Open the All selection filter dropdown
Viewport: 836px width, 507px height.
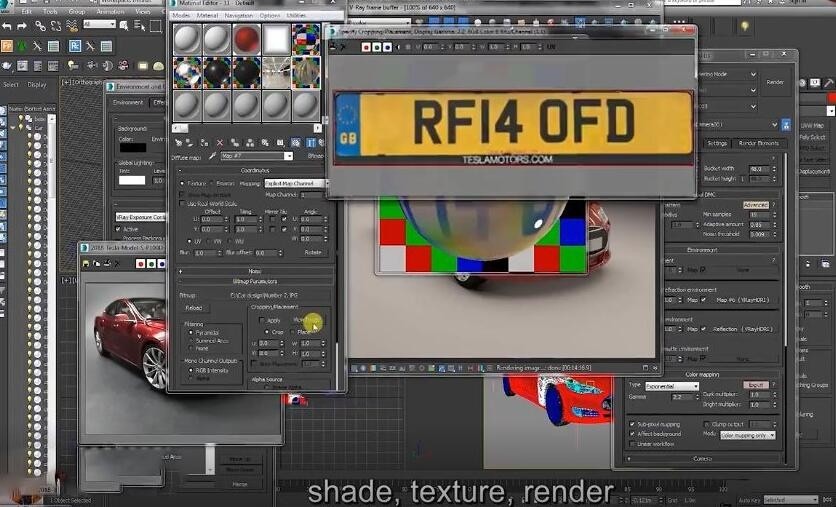coord(99,24)
